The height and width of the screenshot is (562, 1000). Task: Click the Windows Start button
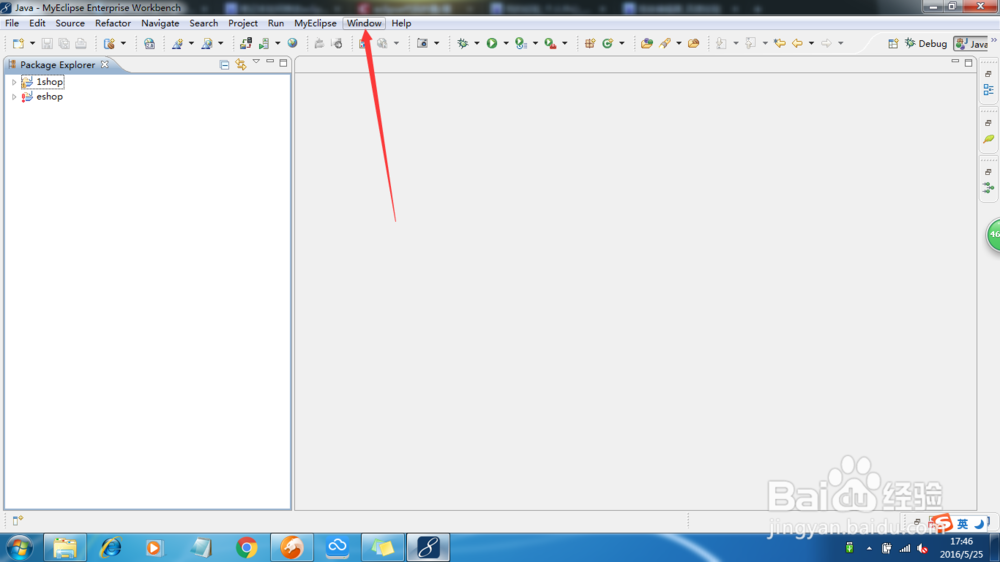20,547
